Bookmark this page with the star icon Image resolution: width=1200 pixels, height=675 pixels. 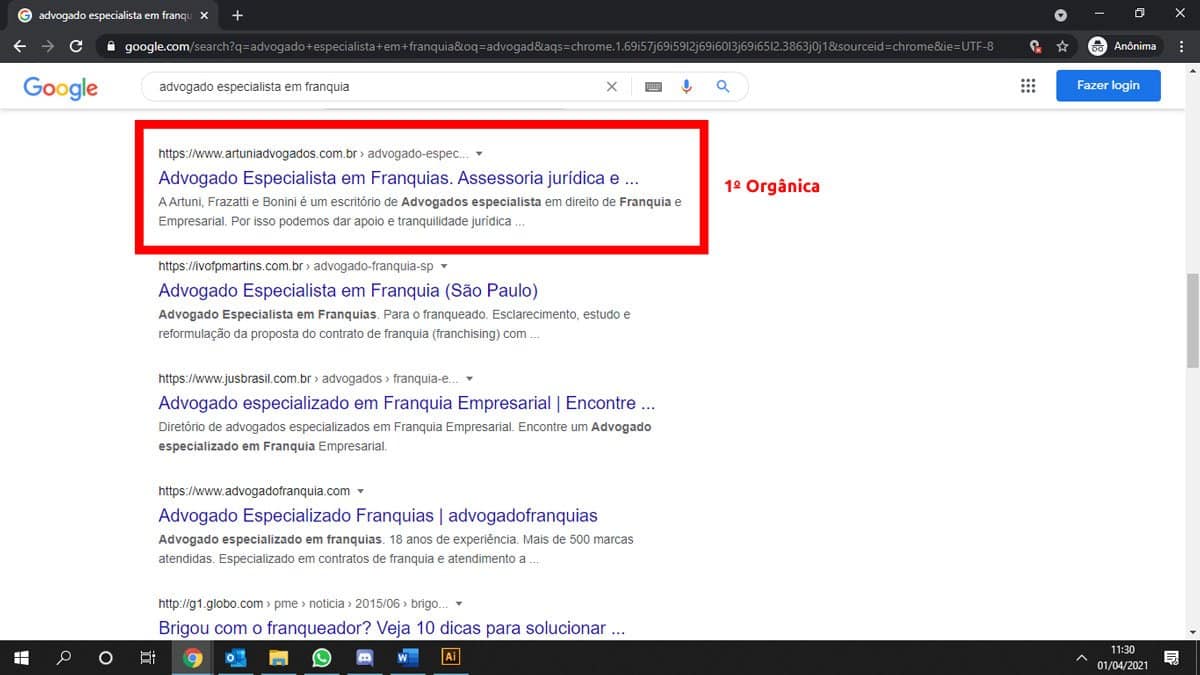1062,46
